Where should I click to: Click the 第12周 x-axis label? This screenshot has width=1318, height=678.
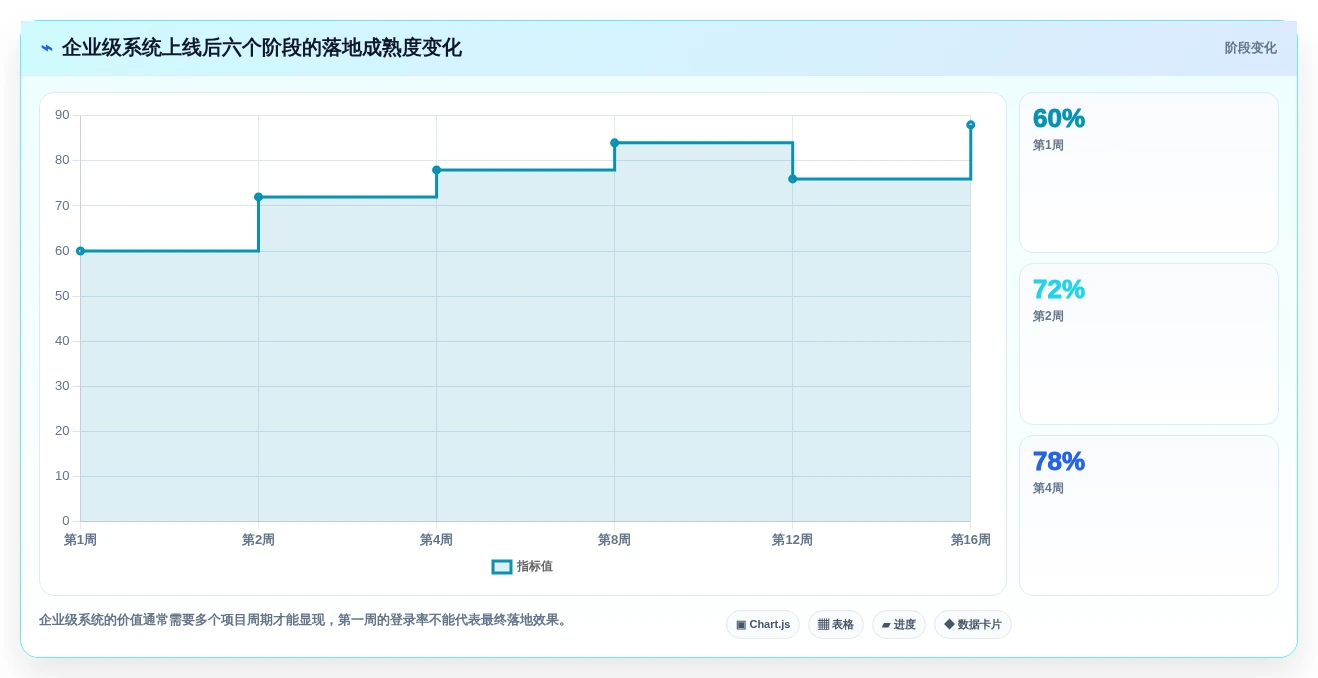click(792, 540)
